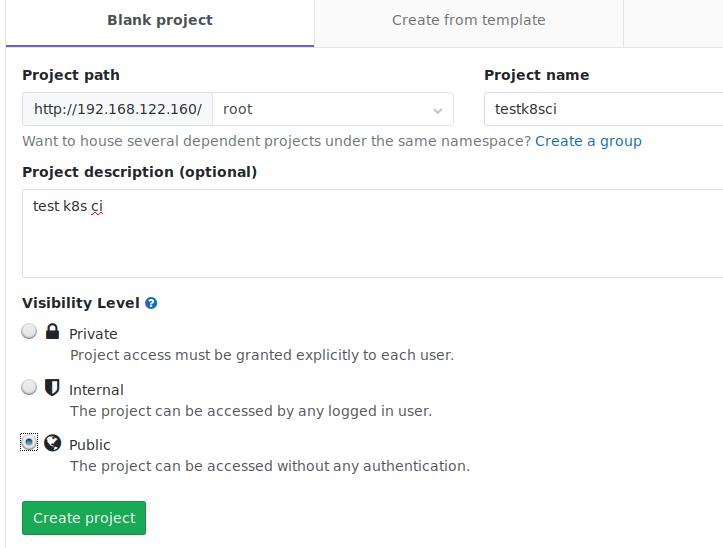Switch to Create from template tab
Image resolution: width=723 pixels, height=548 pixels.
pyautogui.click(x=468, y=20)
